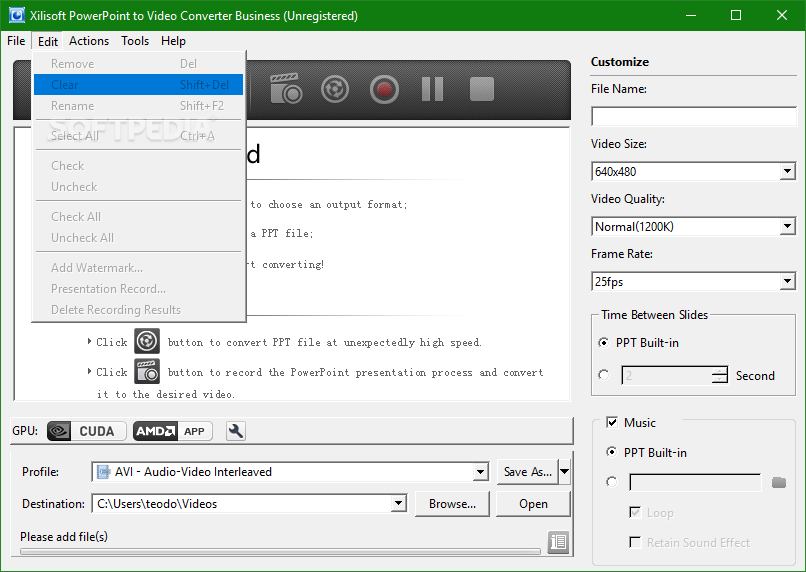Click the seconds spinner arrows

[720, 375]
